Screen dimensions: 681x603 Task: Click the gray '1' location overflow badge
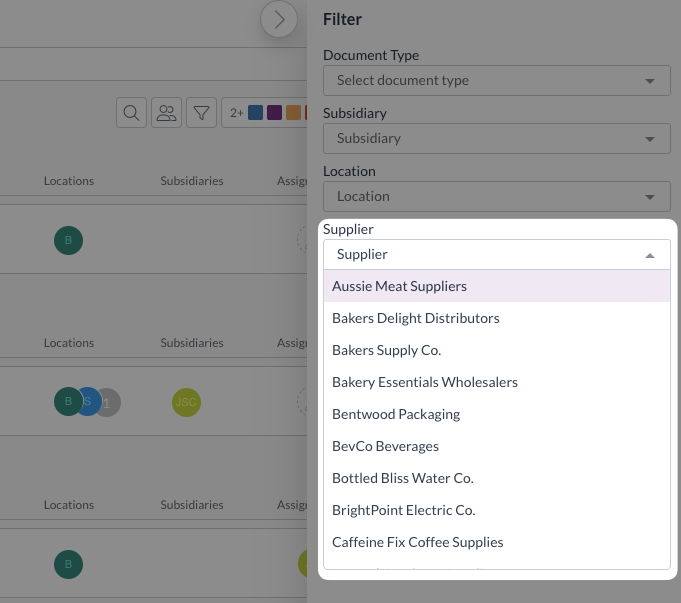click(x=107, y=402)
